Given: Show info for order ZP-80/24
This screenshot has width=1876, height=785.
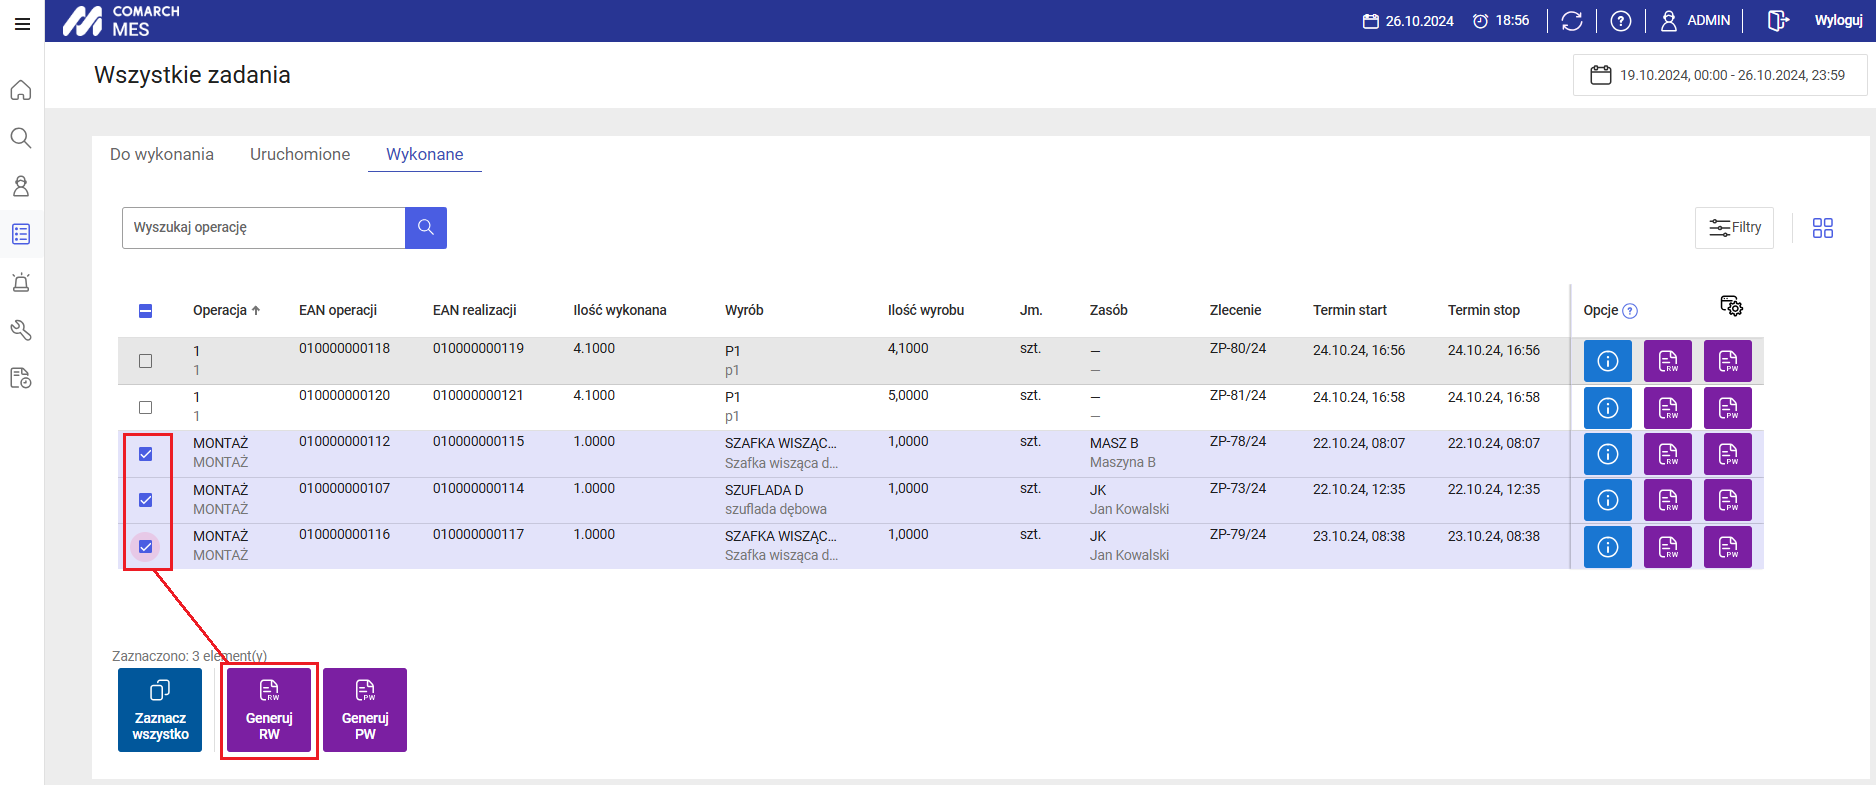Looking at the screenshot, I should (1608, 361).
